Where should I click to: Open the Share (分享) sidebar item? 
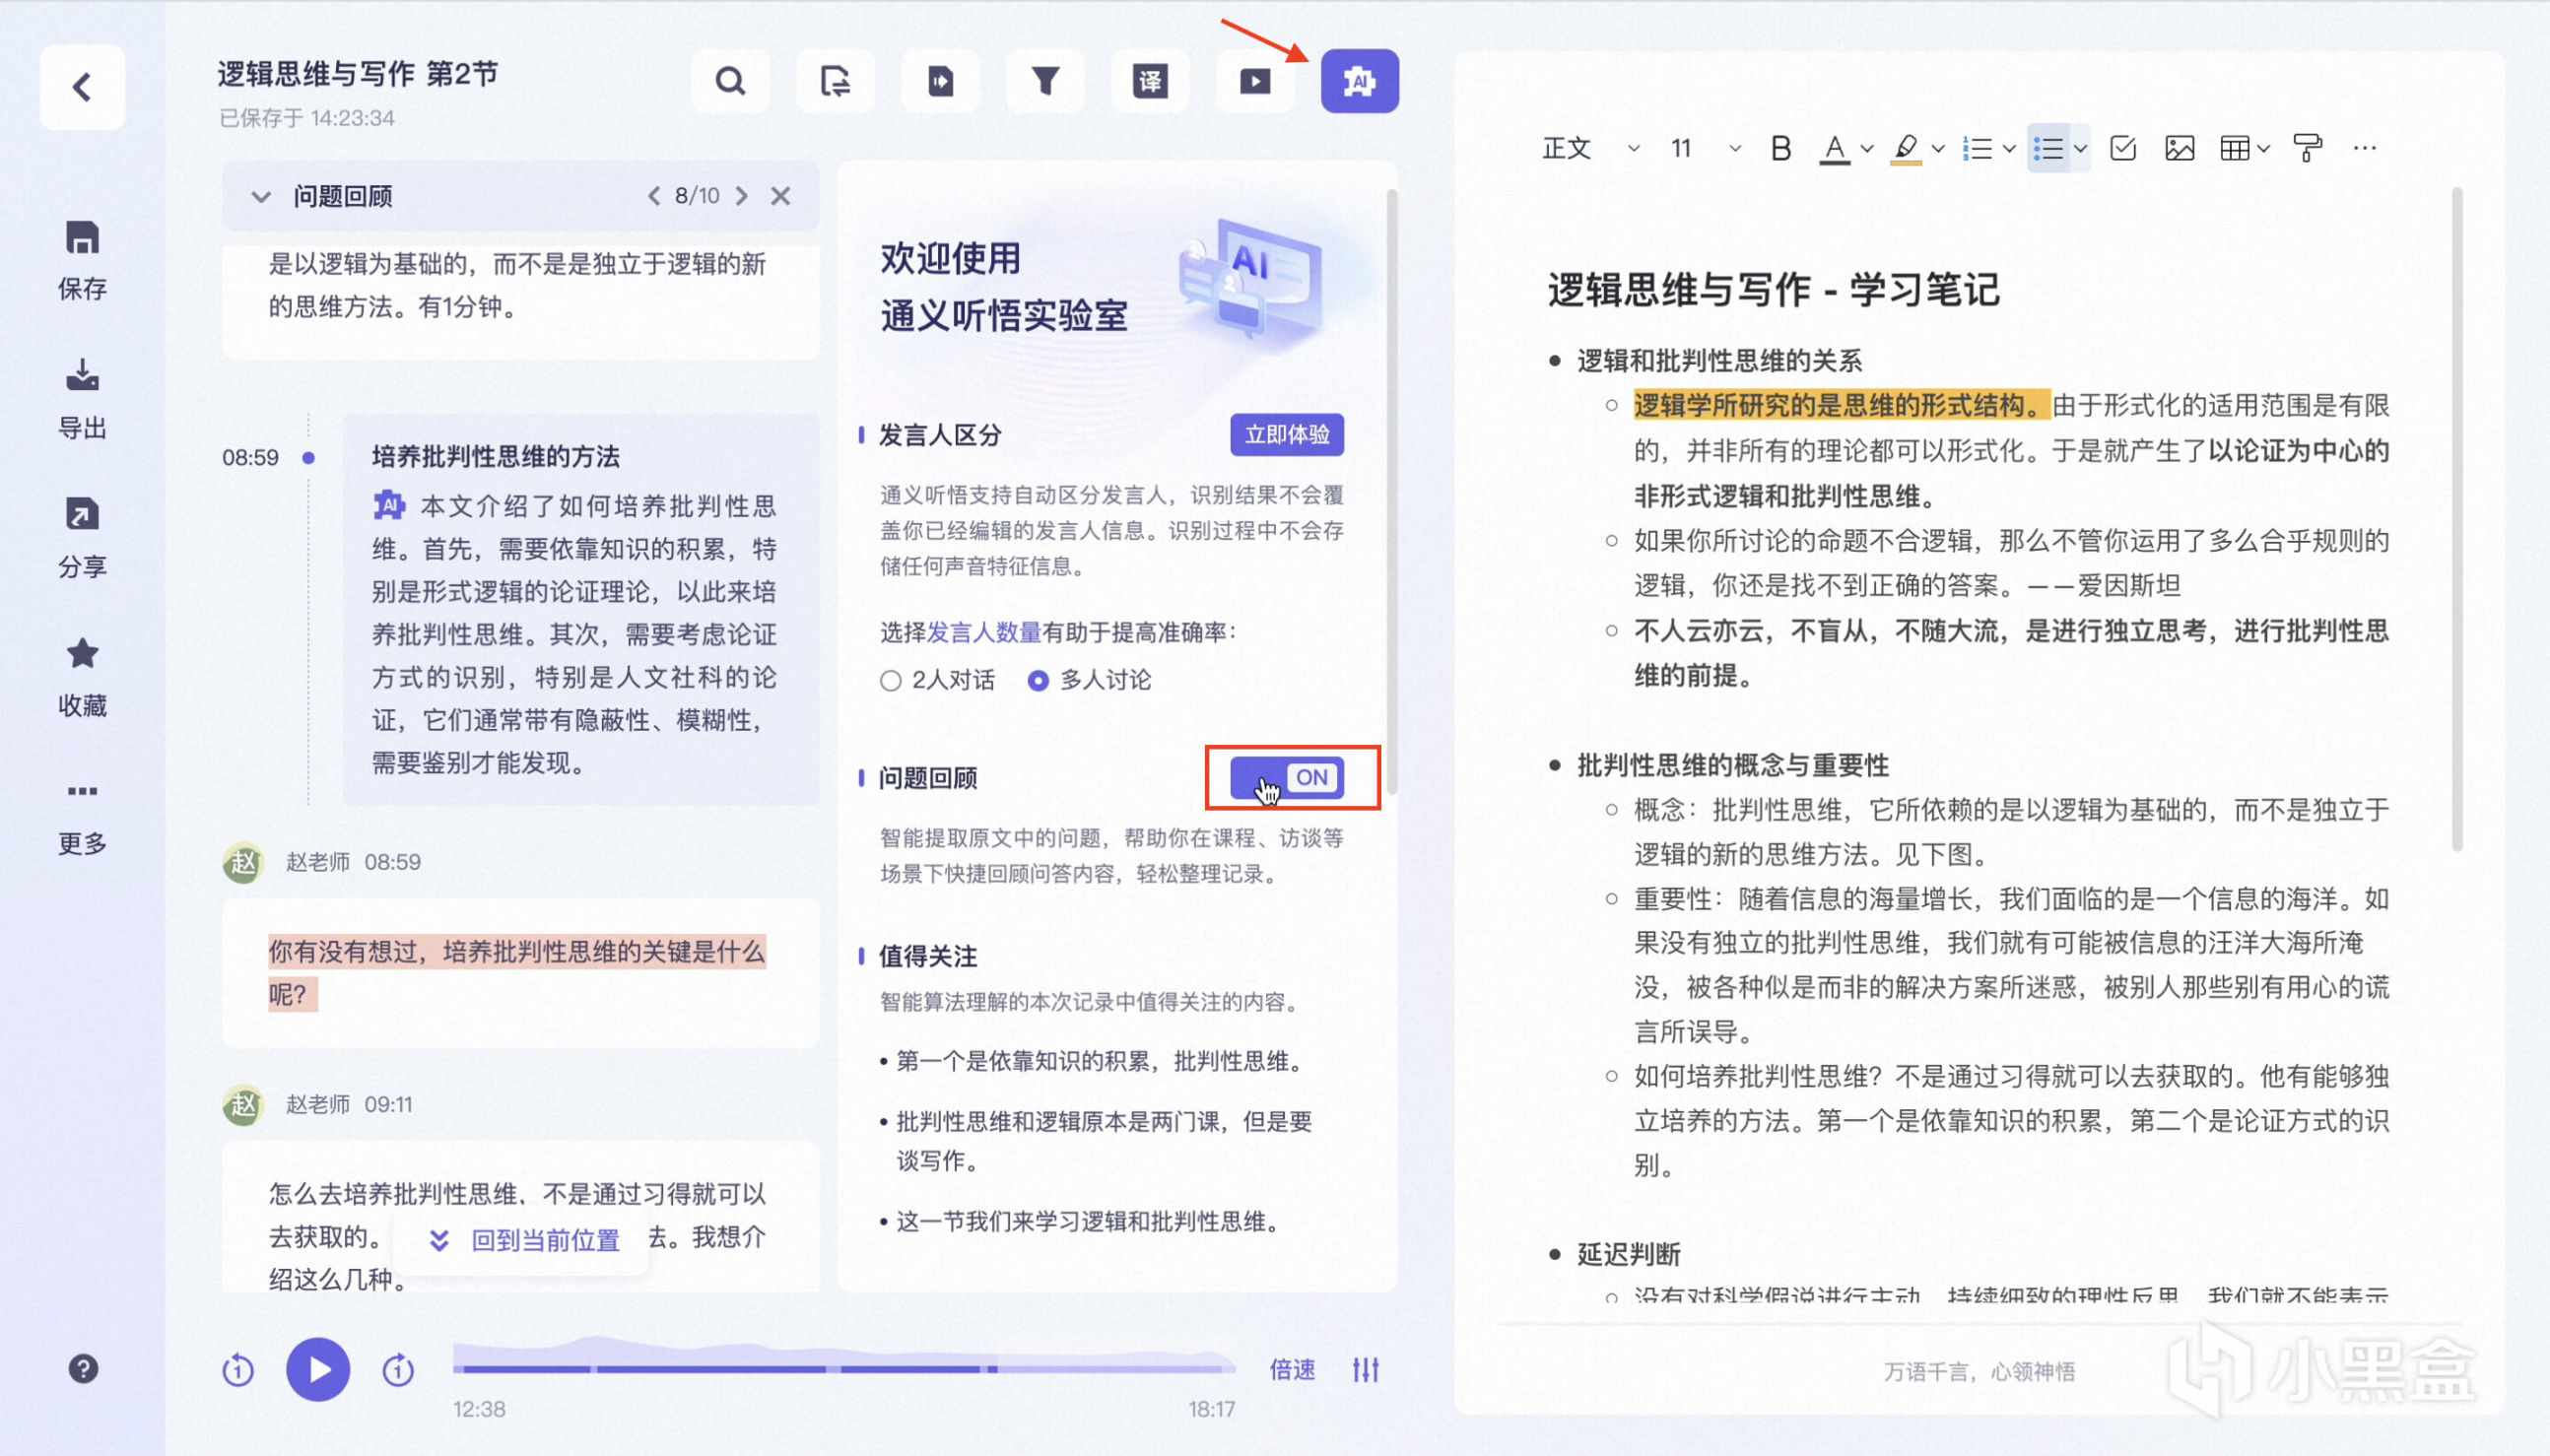[x=82, y=515]
